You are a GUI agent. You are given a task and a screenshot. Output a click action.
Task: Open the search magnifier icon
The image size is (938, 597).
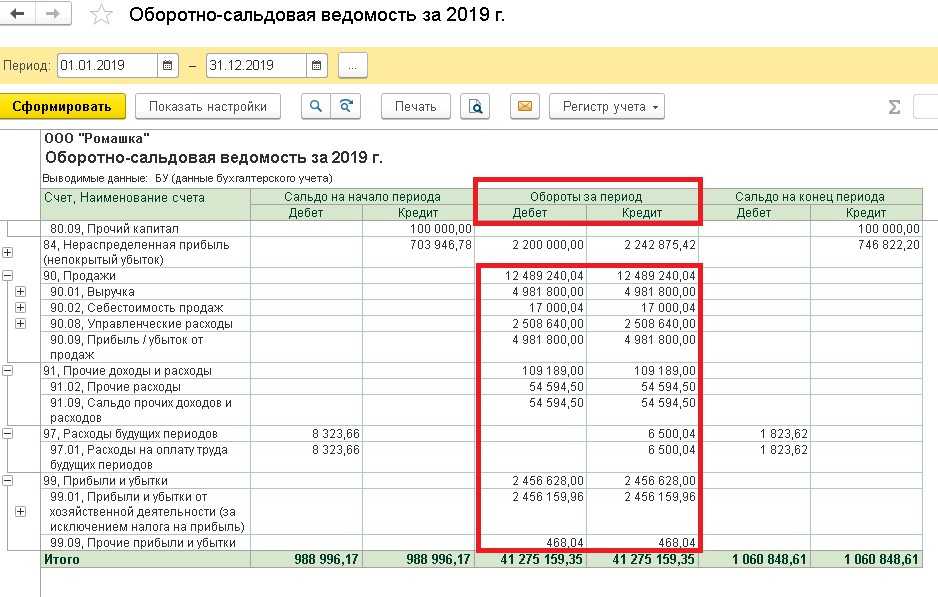[315, 106]
